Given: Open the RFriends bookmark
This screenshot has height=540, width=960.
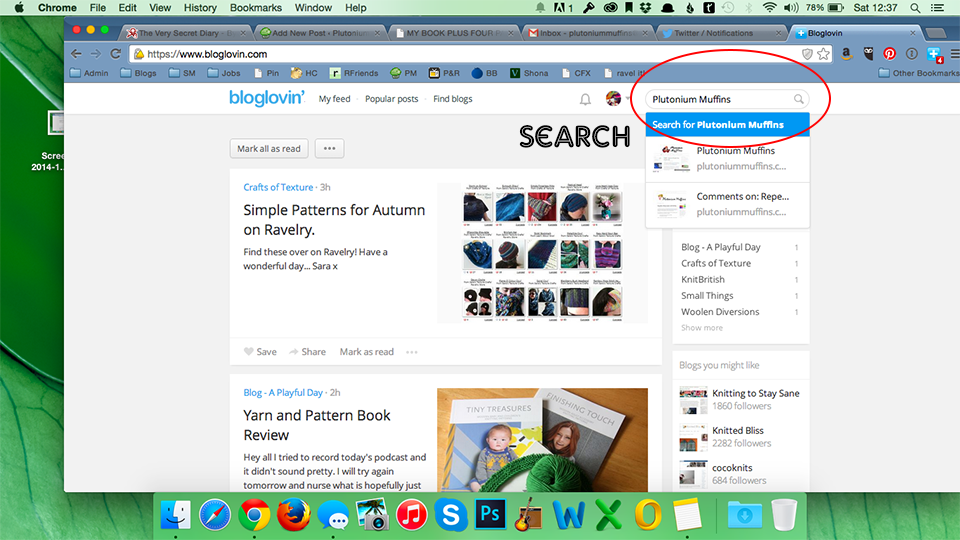Looking at the screenshot, I should (x=354, y=73).
